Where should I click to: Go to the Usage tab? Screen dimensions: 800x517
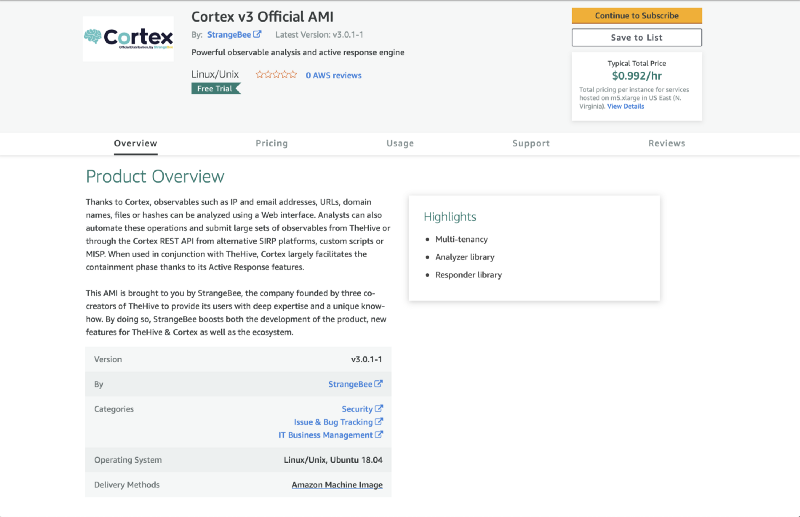coord(400,143)
